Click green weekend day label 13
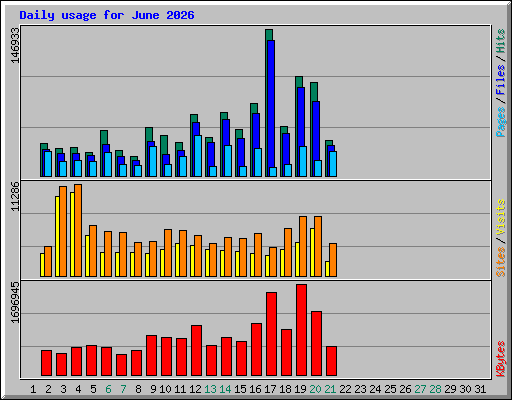This screenshot has width=512, height=400. click(210, 389)
